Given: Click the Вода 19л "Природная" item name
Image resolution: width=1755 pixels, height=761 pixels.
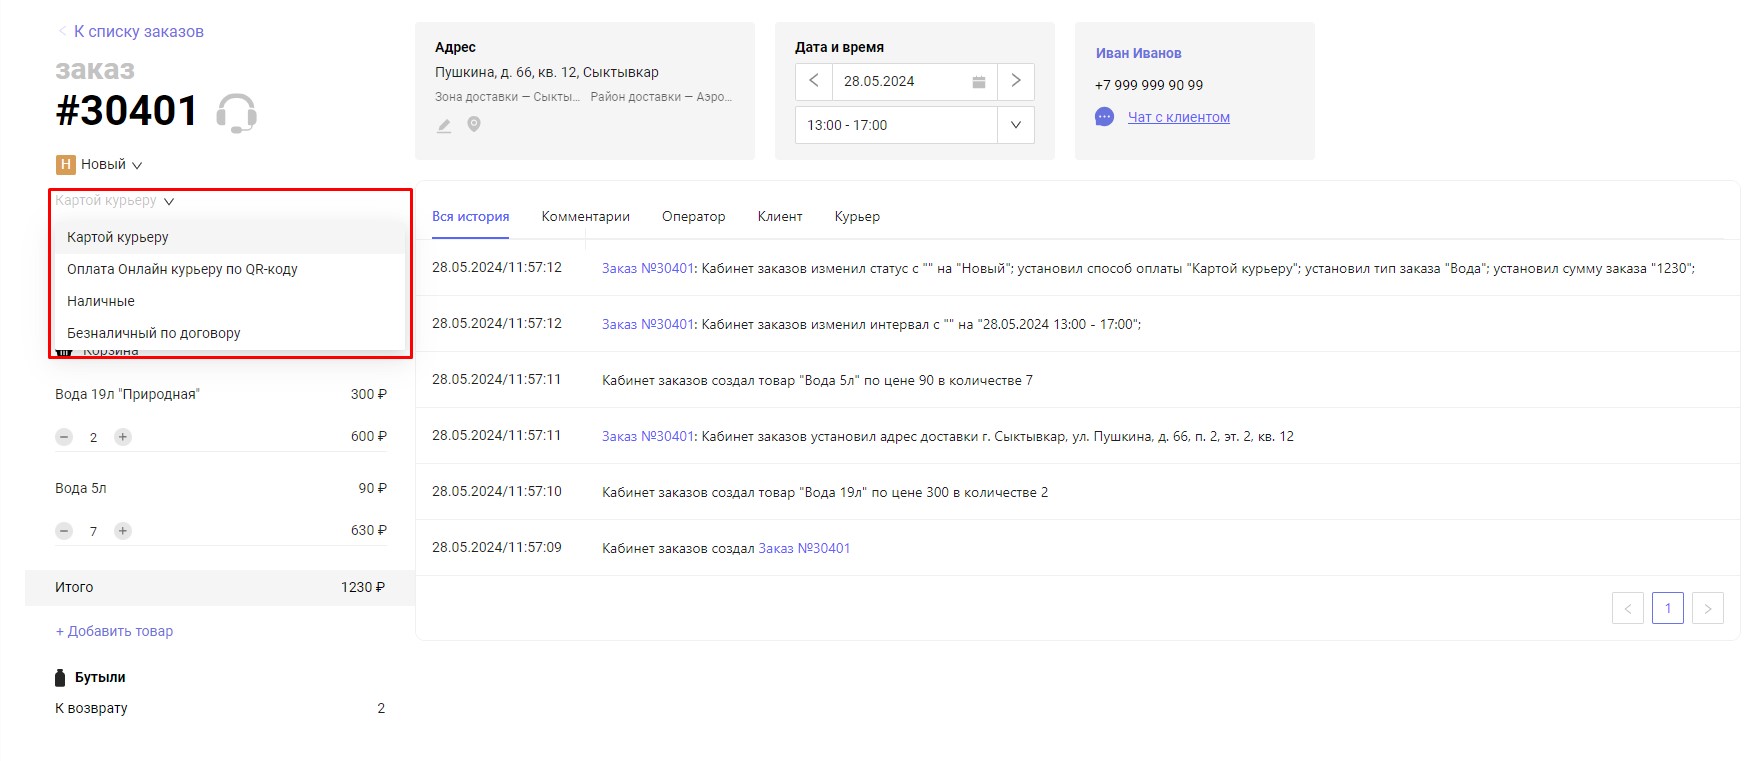Looking at the screenshot, I should click(127, 394).
